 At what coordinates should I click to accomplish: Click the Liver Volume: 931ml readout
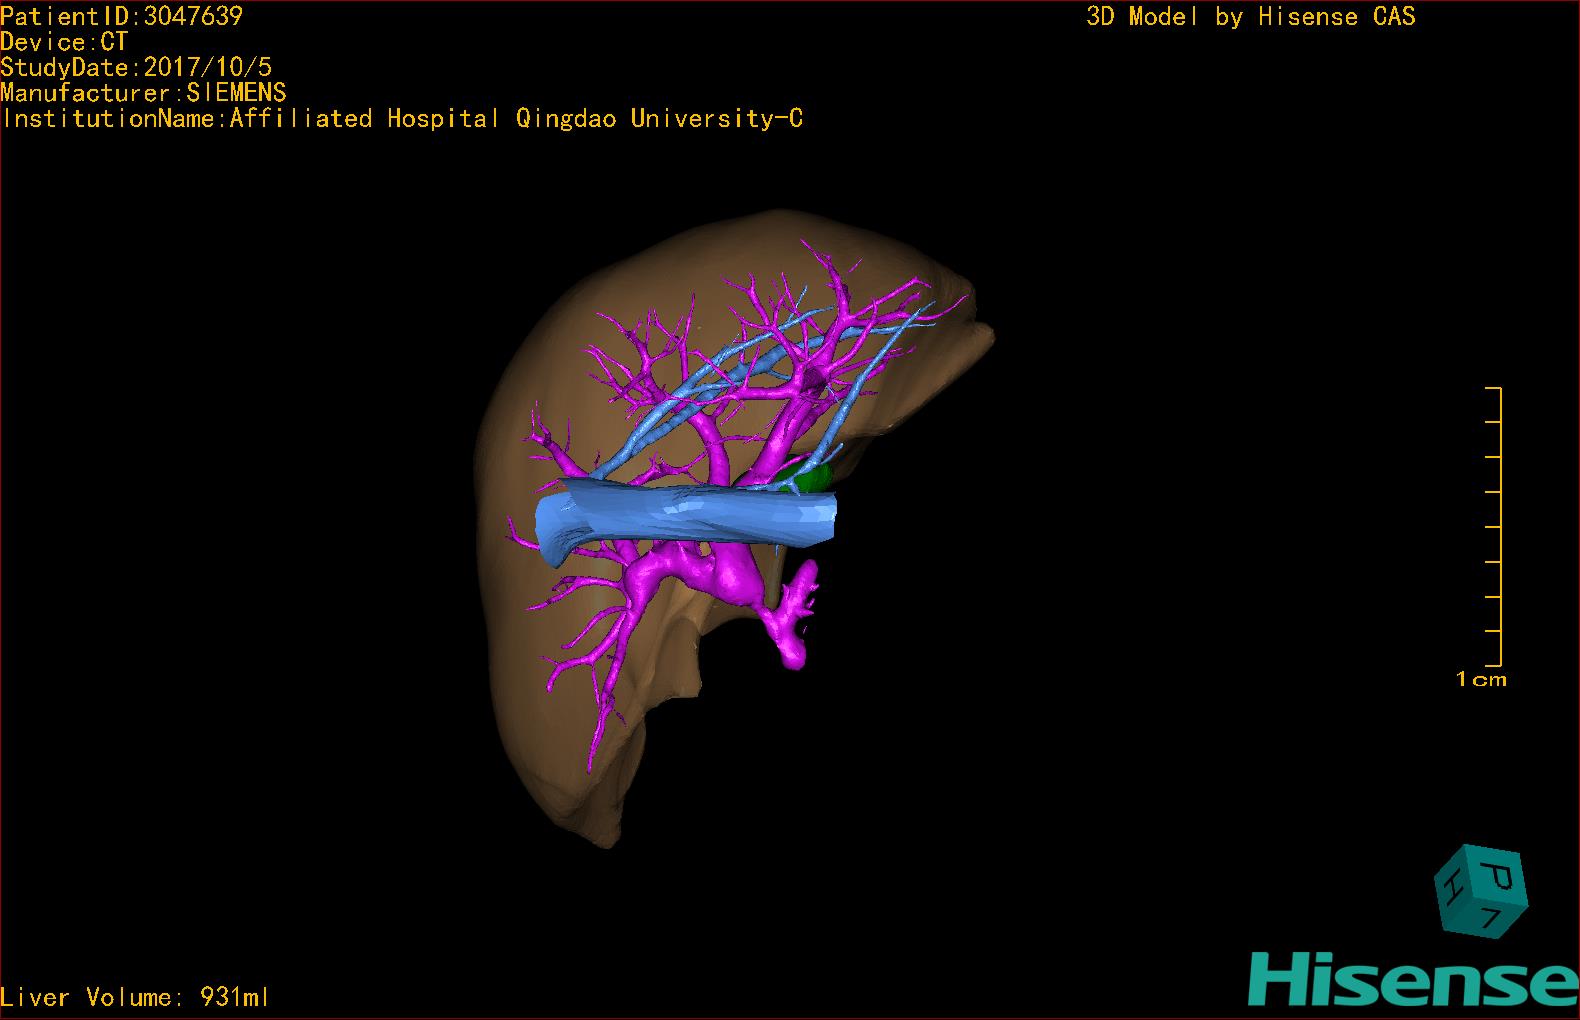(x=135, y=997)
